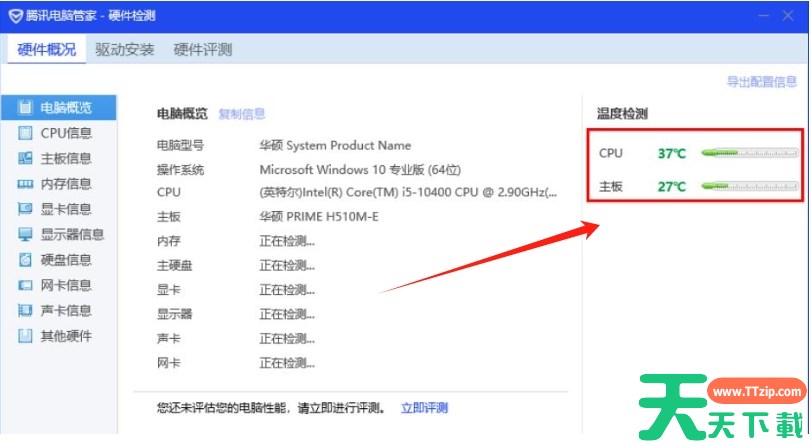Viewport: 811px width, 447px height.
Task: Click the 导出配置信息 link
Action: [x=761, y=81]
